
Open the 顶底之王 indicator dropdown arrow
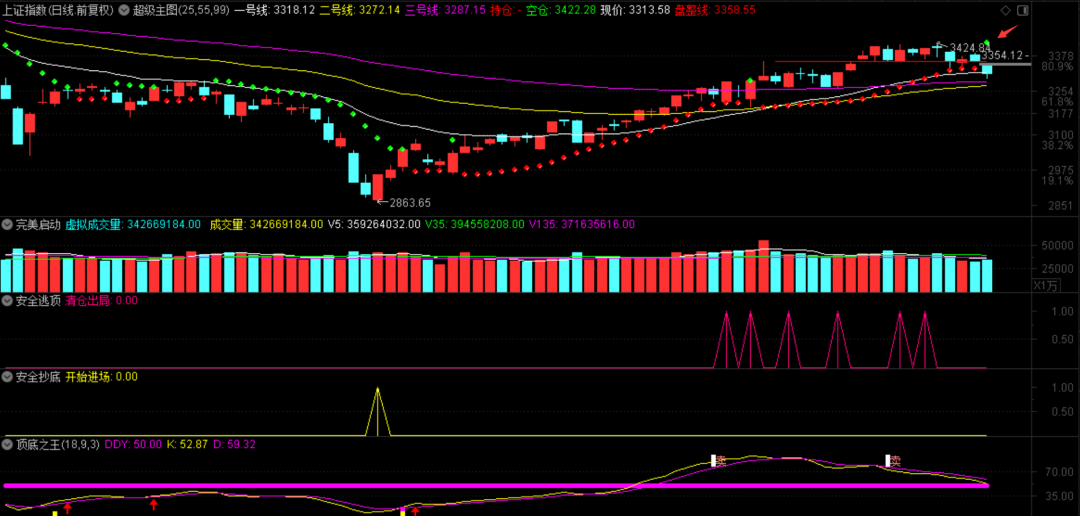(x=8, y=443)
